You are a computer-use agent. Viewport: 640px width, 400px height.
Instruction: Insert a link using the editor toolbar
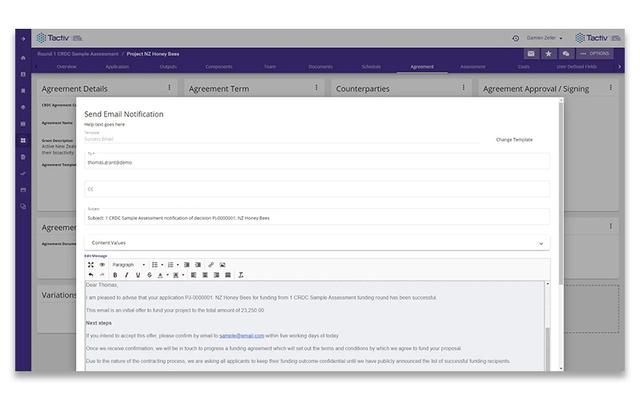(211, 265)
